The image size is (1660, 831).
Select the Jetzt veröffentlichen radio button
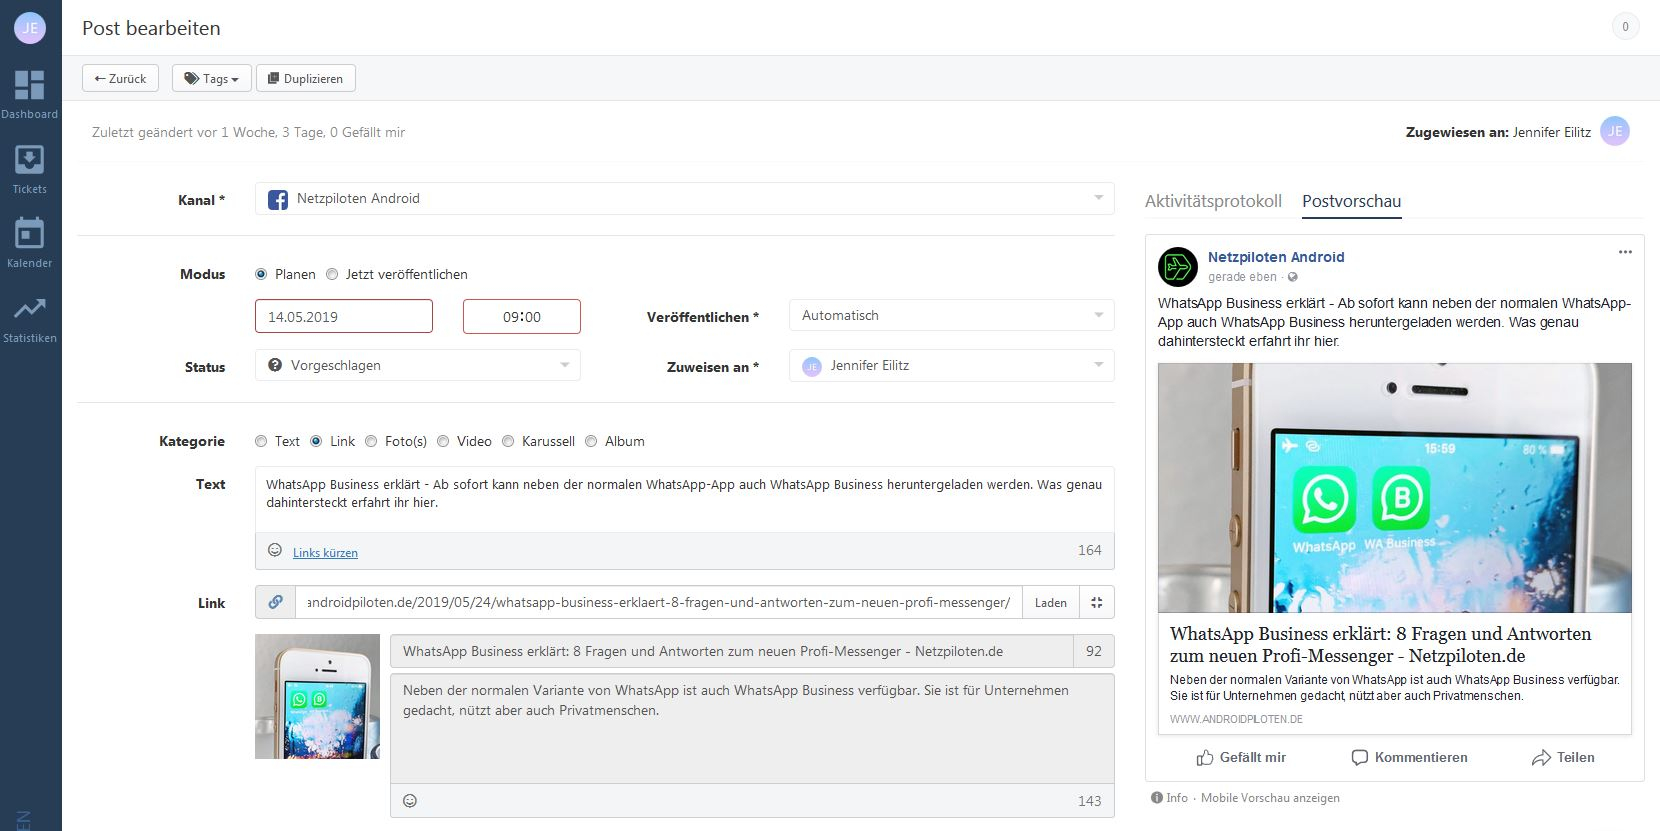tap(333, 274)
